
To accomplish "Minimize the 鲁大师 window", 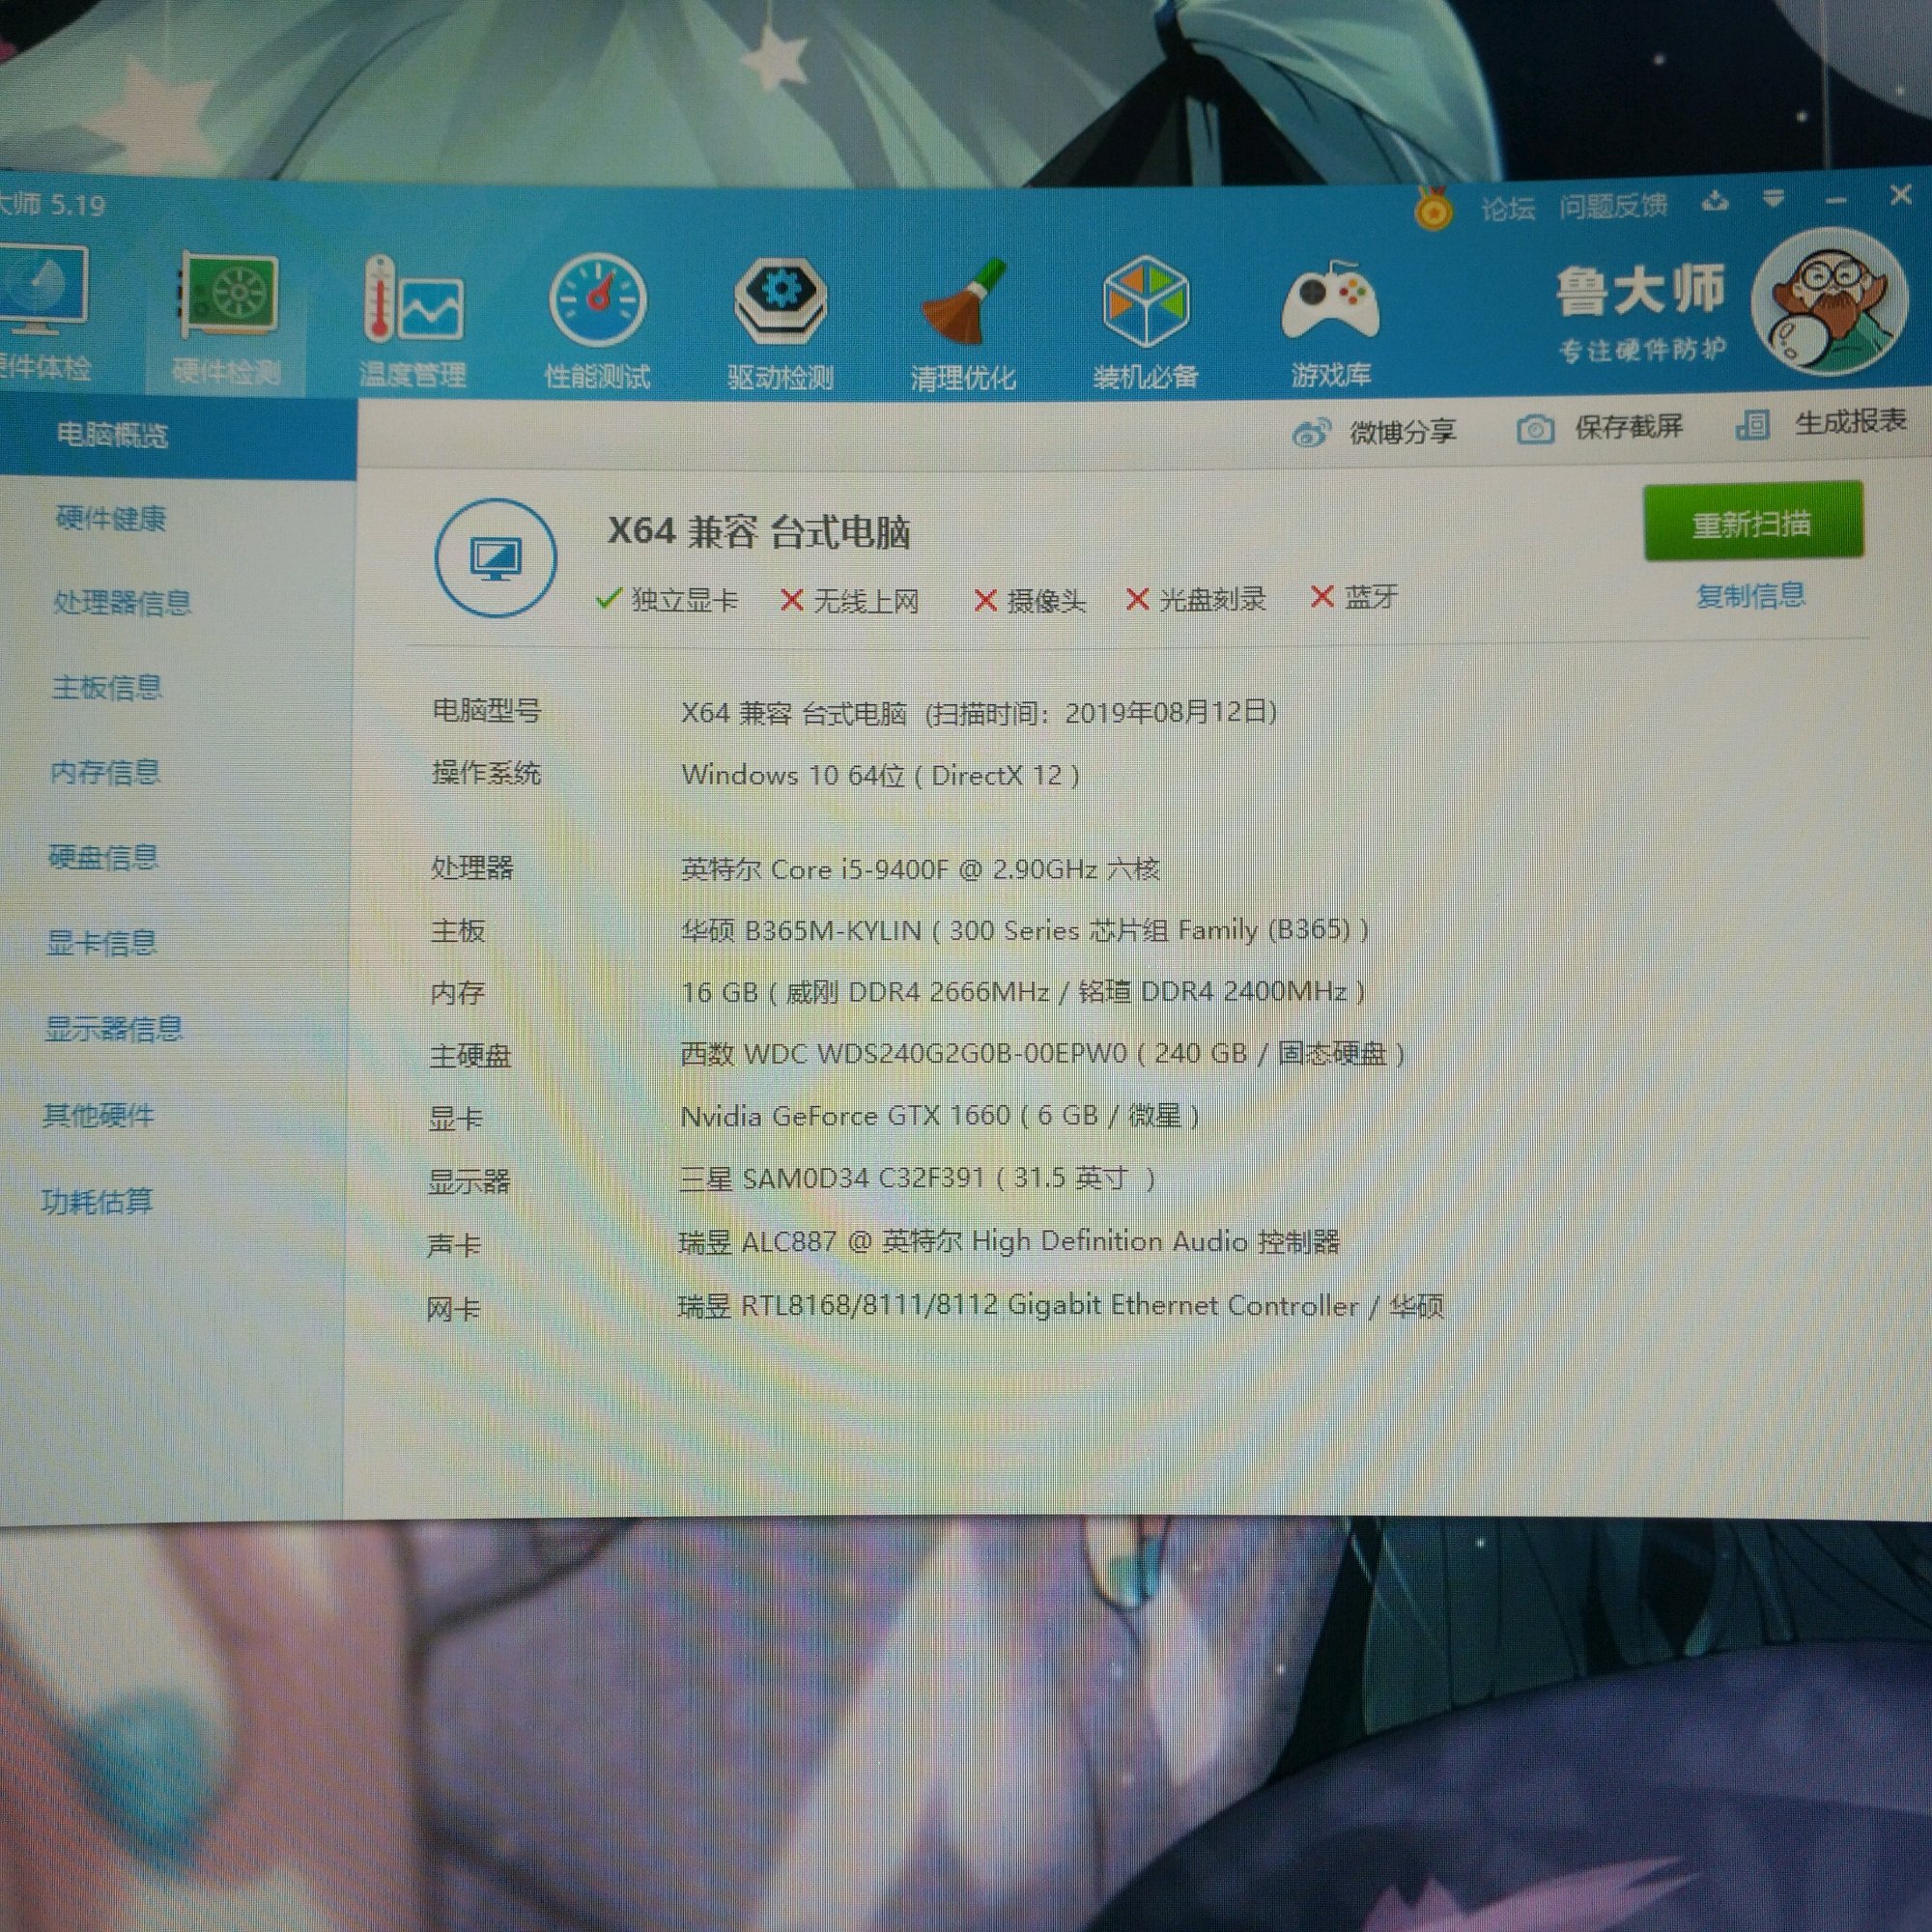I will click(1836, 201).
